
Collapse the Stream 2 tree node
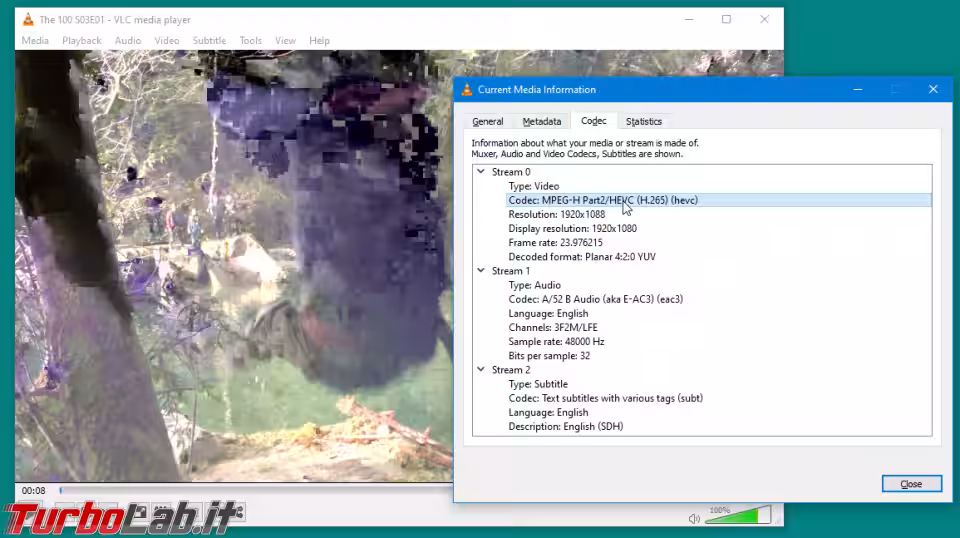coord(481,370)
